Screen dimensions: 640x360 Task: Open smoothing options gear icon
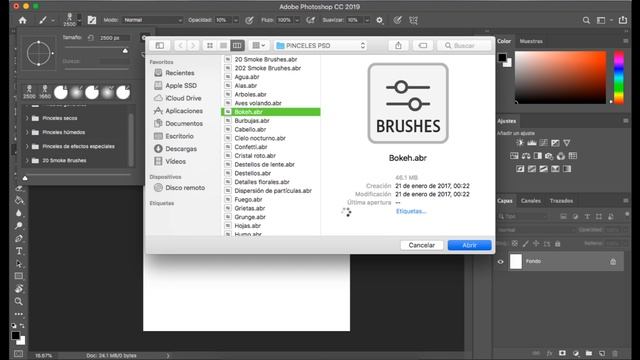point(380,20)
